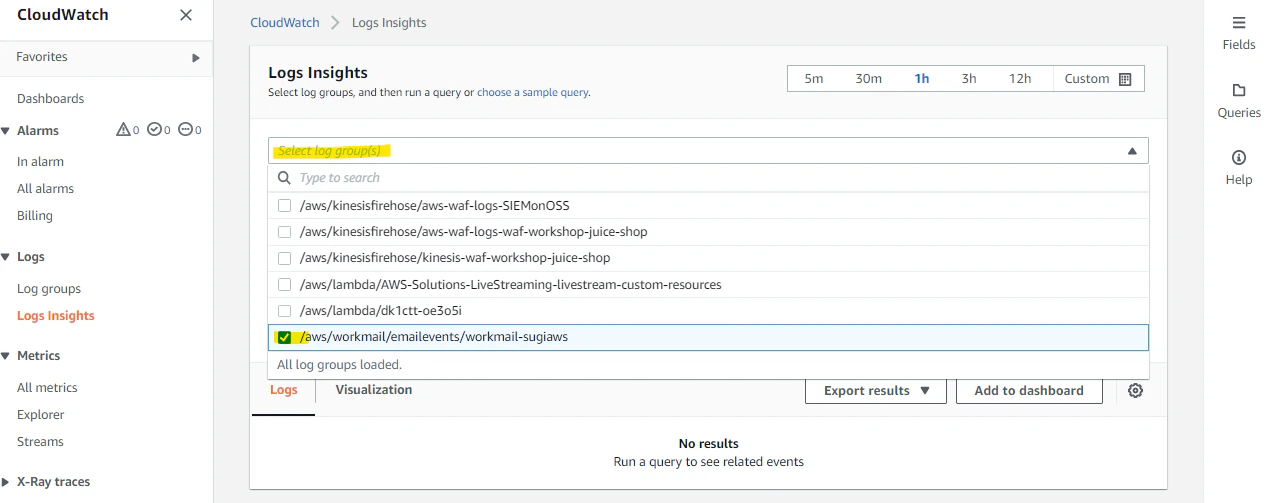
Task: Open In alarm sidebar link
Action: click(x=40, y=162)
